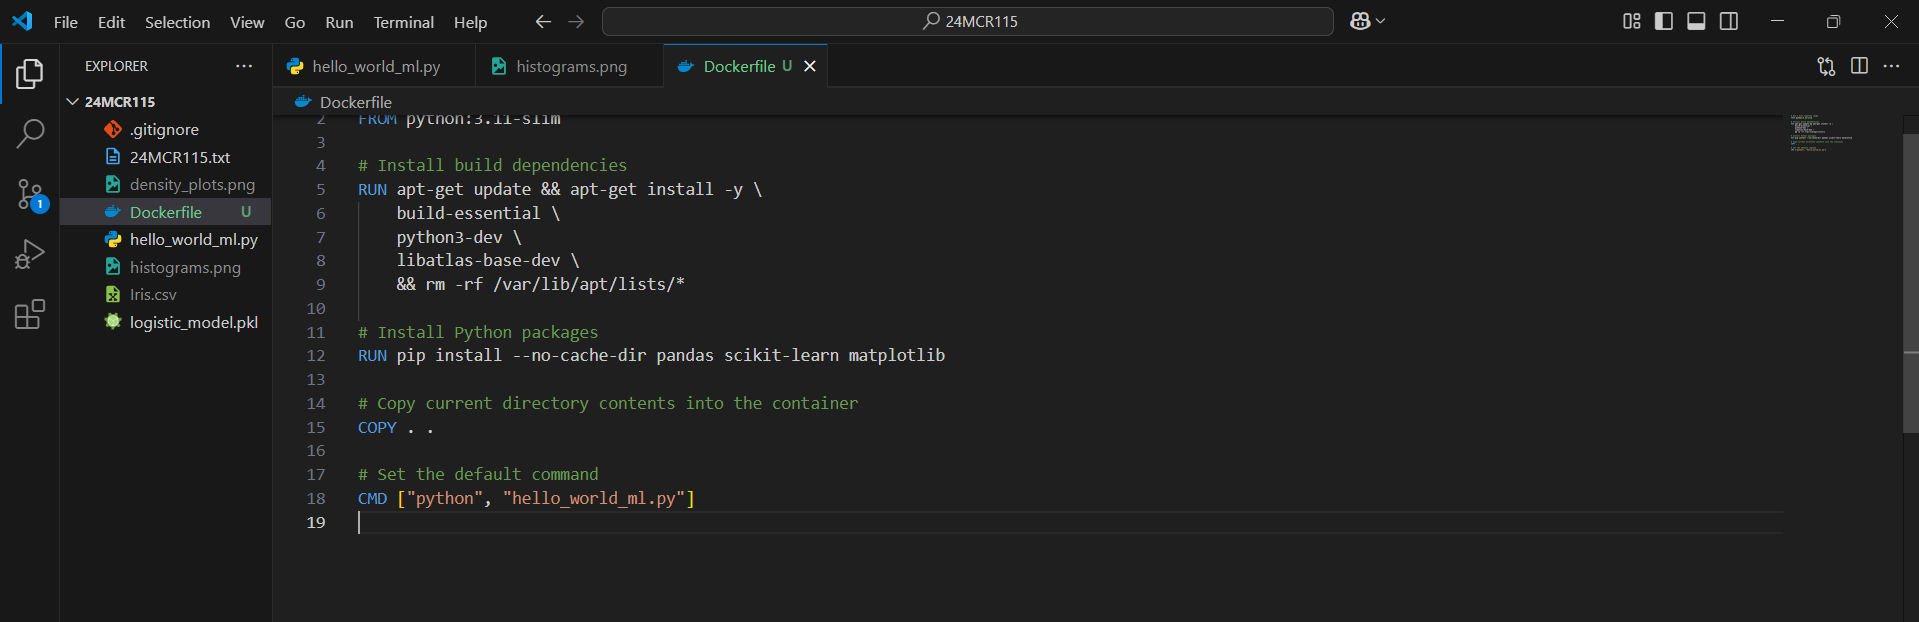Open the File menu
1919x622 pixels.
[x=66, y=22]
